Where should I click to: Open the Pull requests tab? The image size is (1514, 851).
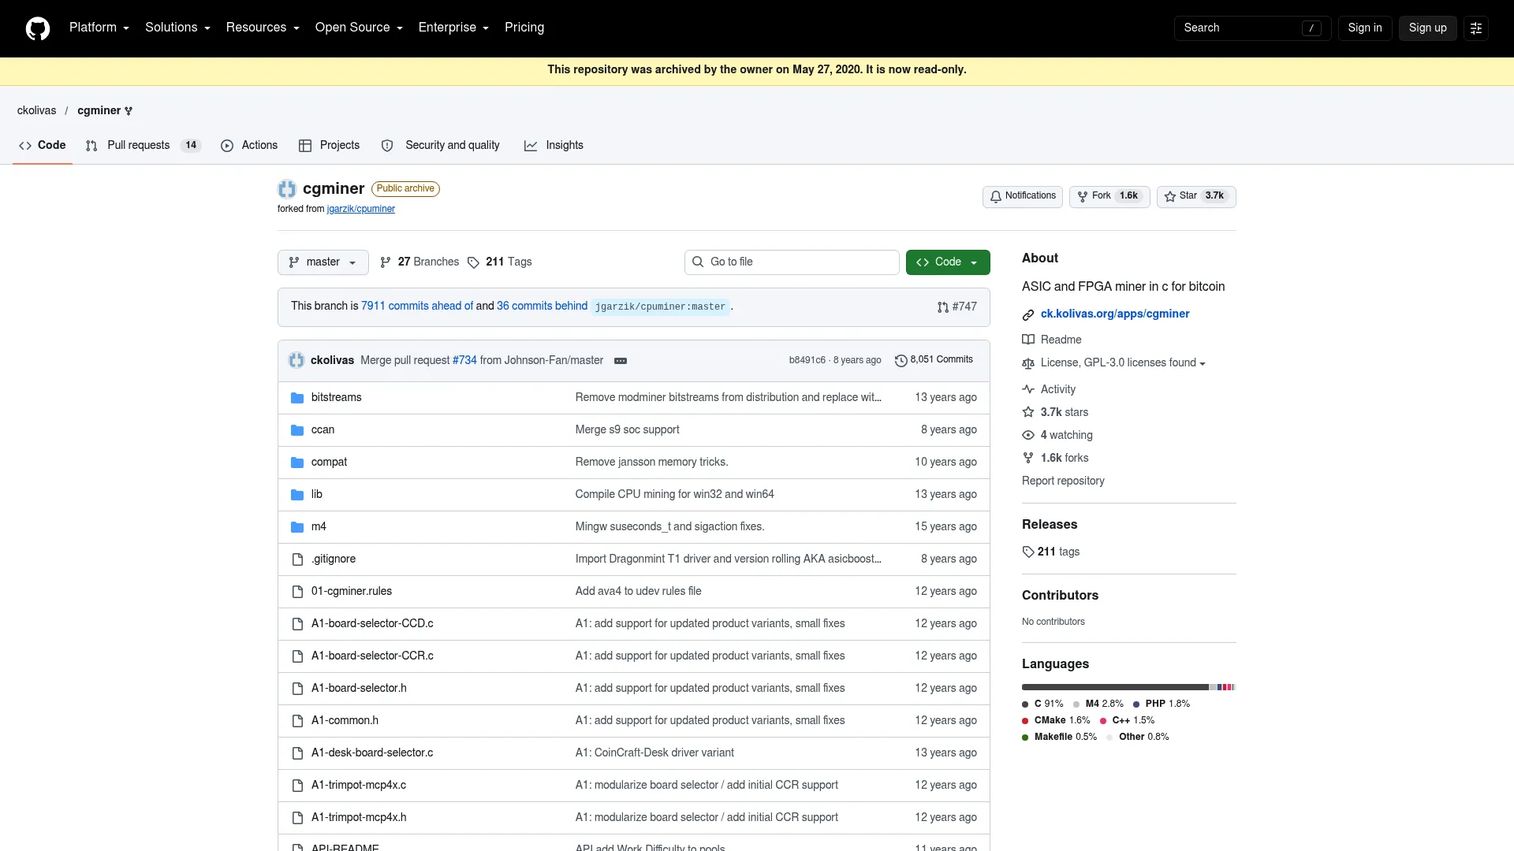143,146
